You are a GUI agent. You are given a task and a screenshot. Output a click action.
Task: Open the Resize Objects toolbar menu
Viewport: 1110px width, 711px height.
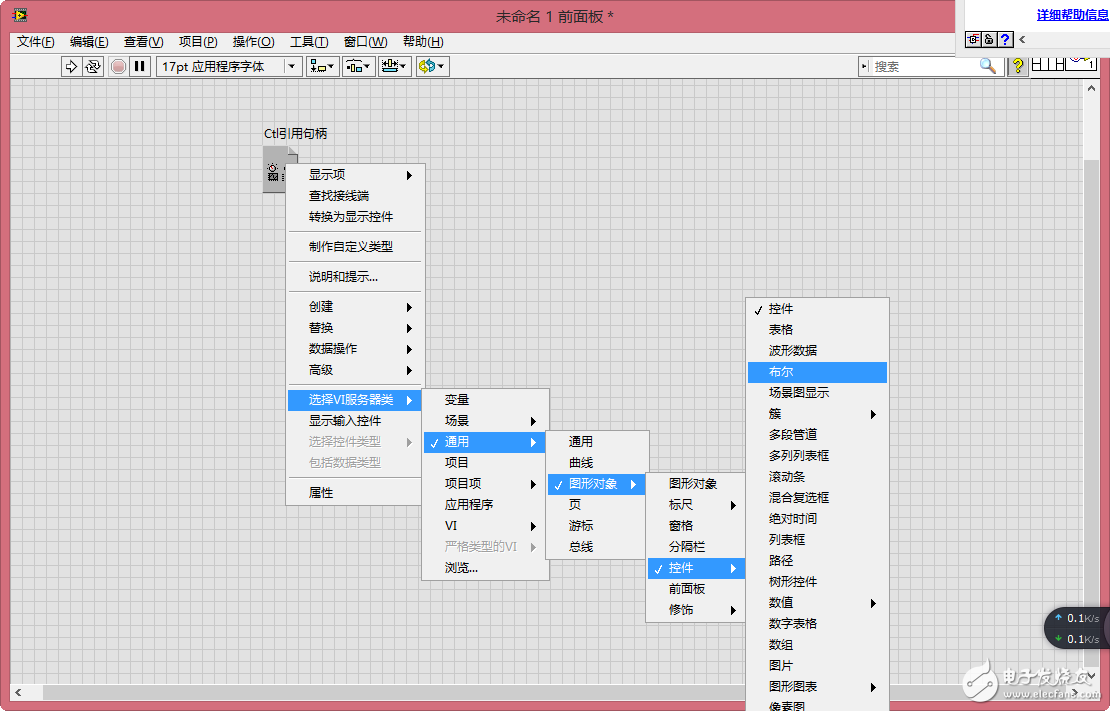394,67
